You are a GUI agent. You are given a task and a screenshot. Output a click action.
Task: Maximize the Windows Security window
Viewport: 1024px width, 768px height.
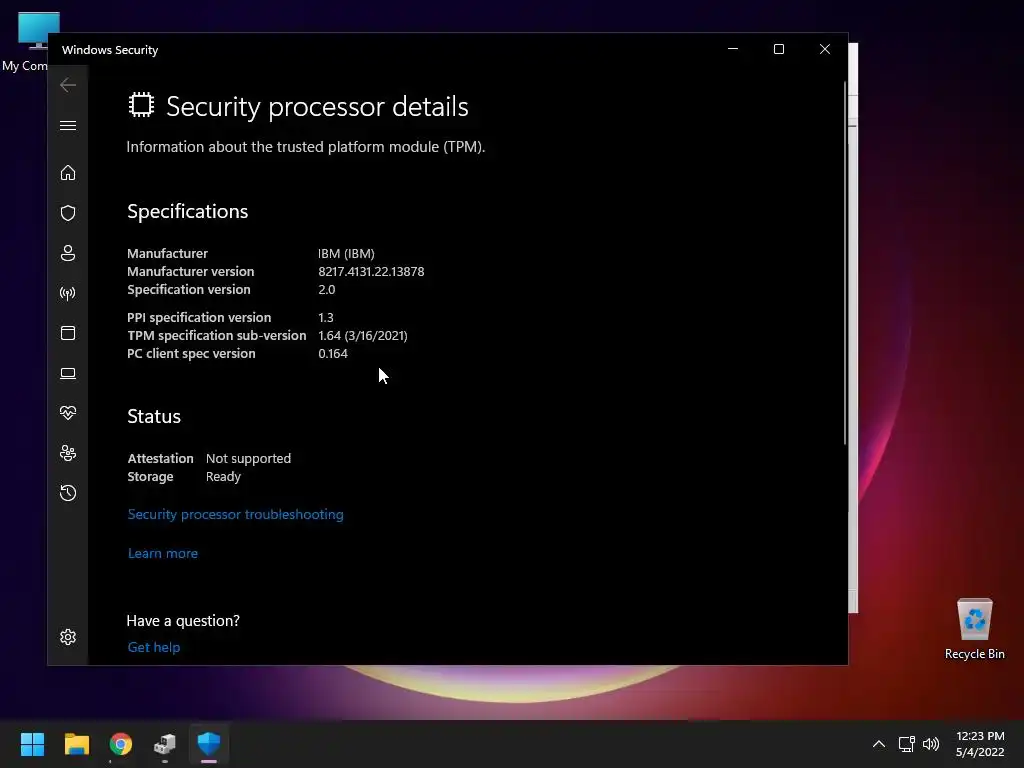tap(778, 49)
